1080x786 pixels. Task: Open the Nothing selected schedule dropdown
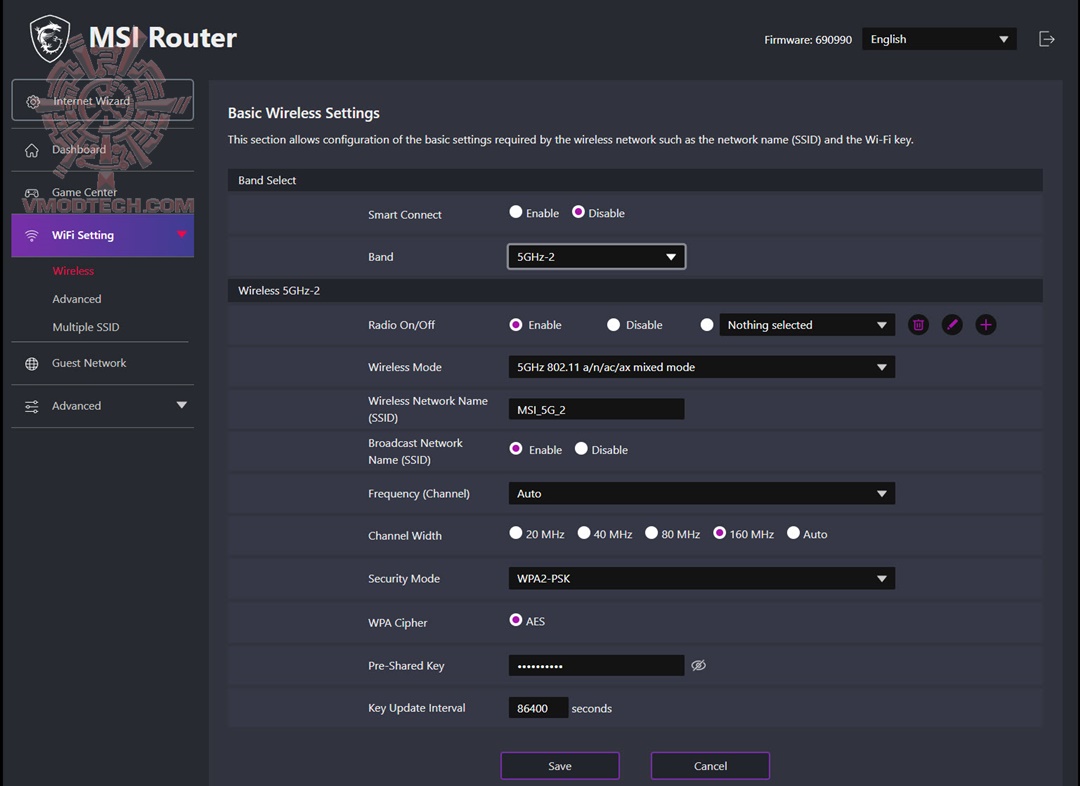807,324
